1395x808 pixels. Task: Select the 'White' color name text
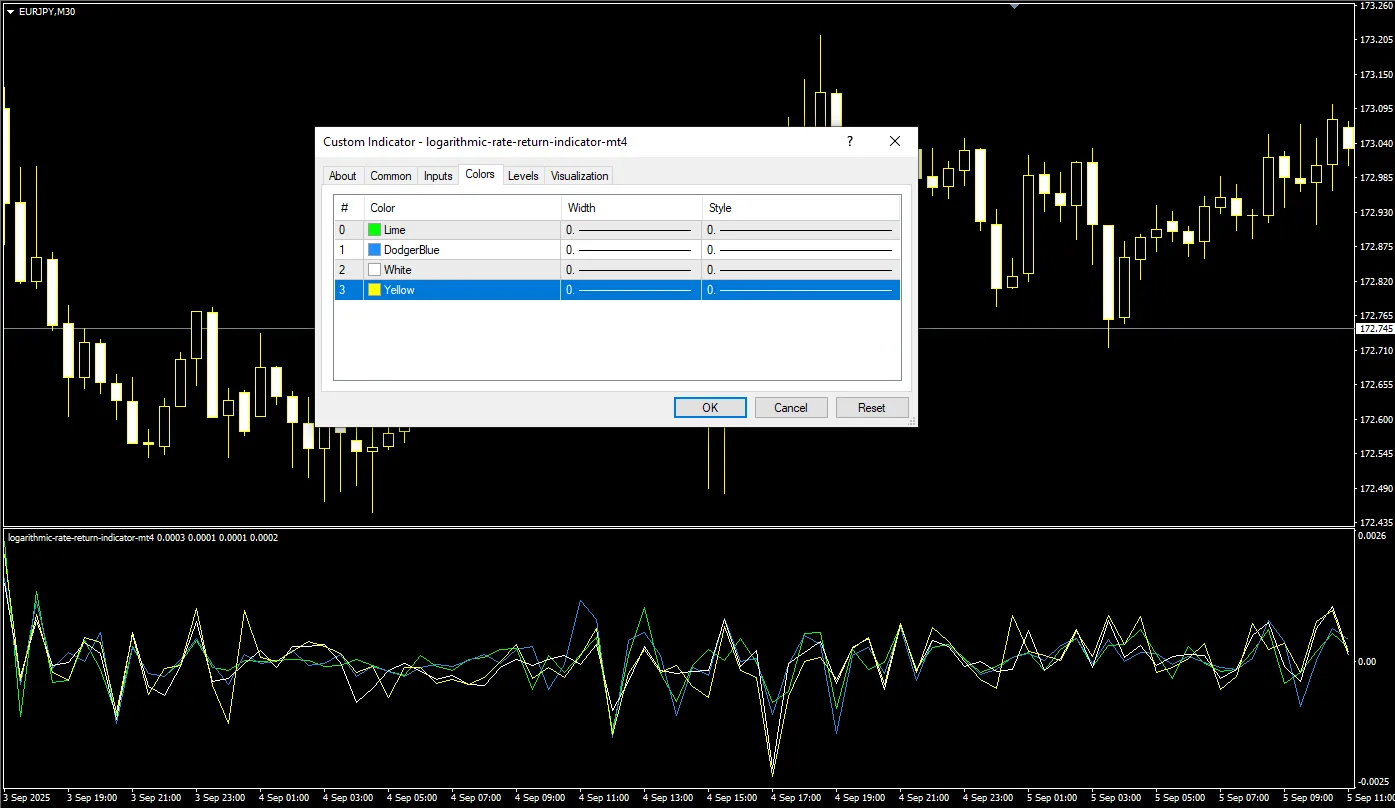point(398,270)
